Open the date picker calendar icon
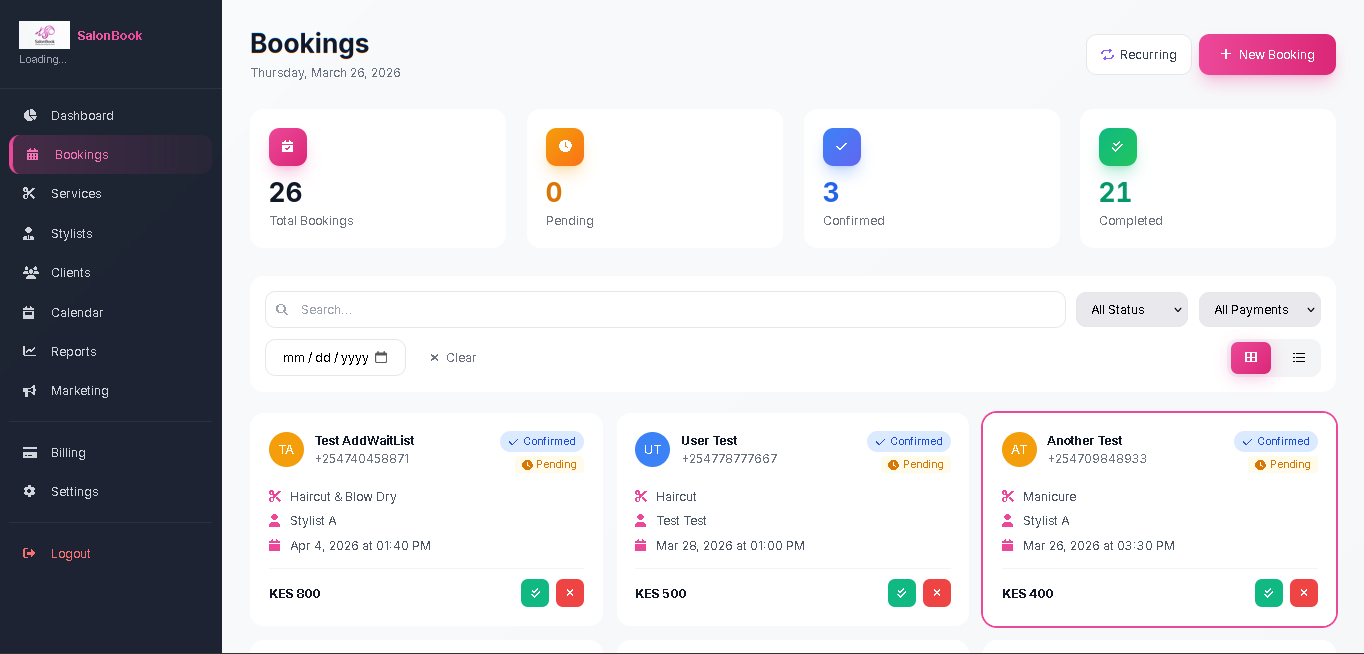This screenshot has width=1364, height=654. click(381, 357)
